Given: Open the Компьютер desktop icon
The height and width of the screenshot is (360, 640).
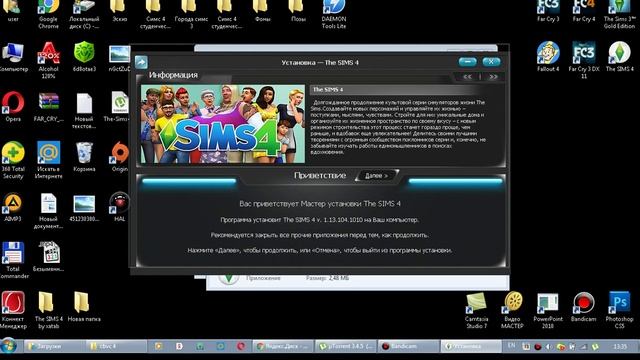Looking at the screenshot, I should 13,57.
